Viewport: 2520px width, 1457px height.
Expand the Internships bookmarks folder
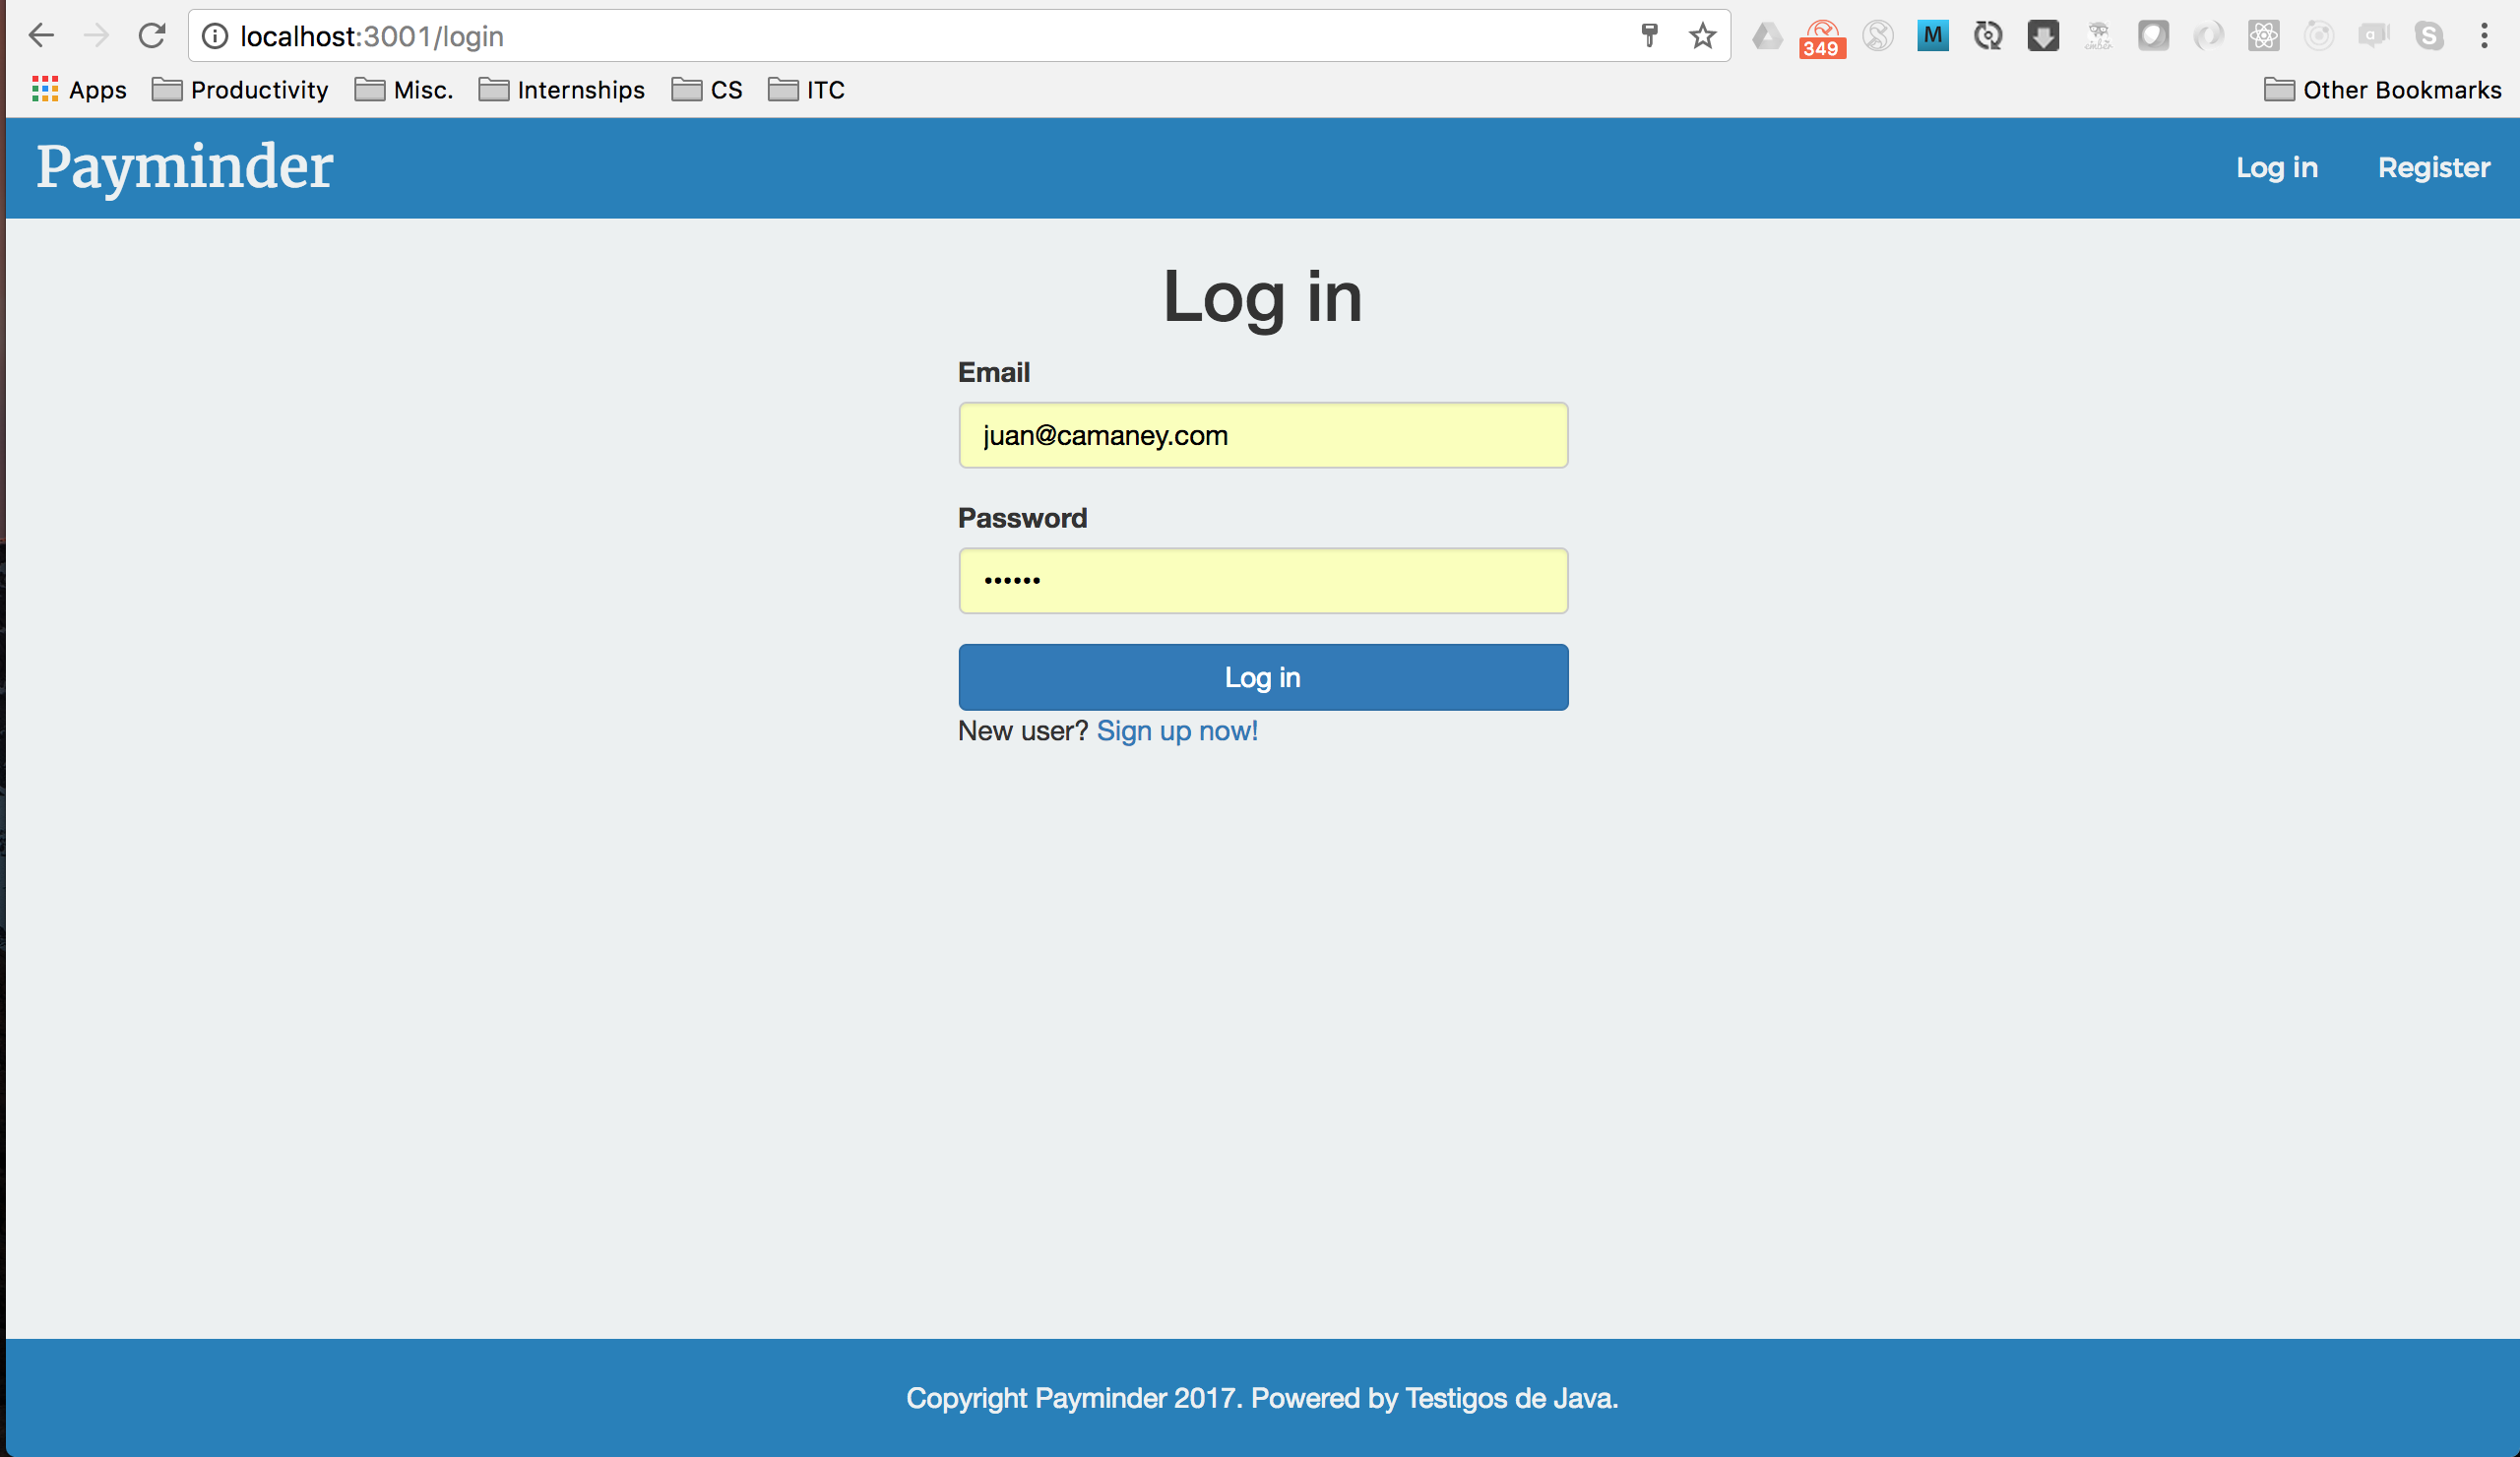[562, 90]
